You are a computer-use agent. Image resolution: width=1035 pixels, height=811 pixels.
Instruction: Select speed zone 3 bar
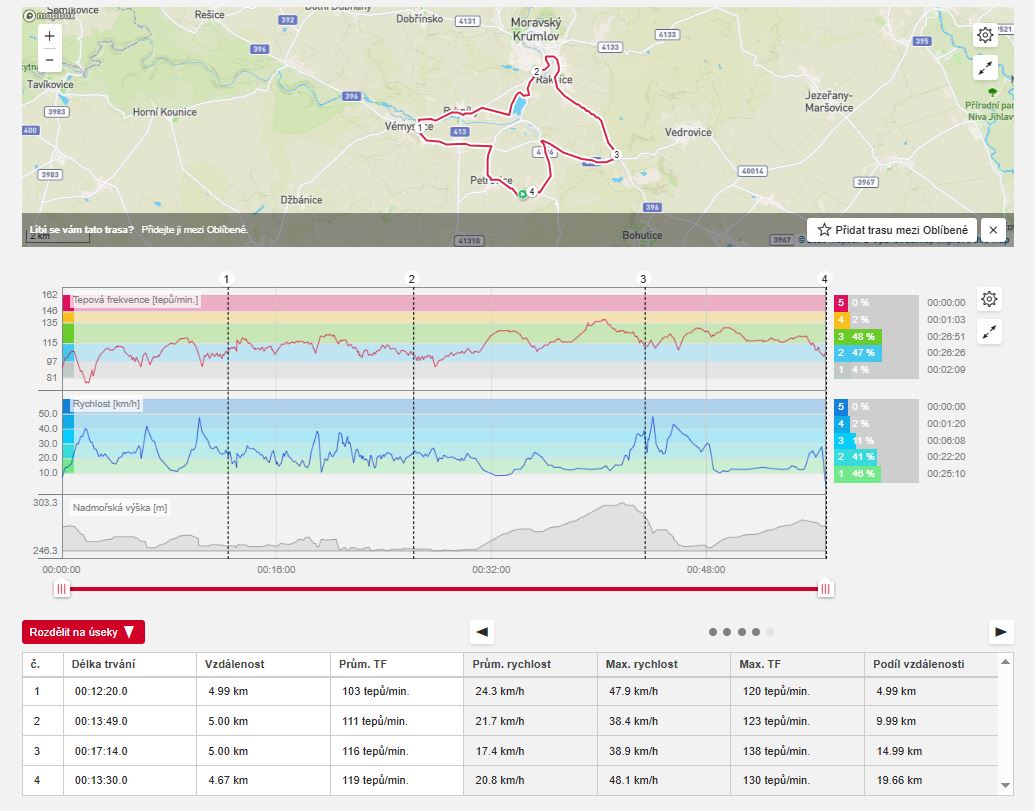[846, 440]
